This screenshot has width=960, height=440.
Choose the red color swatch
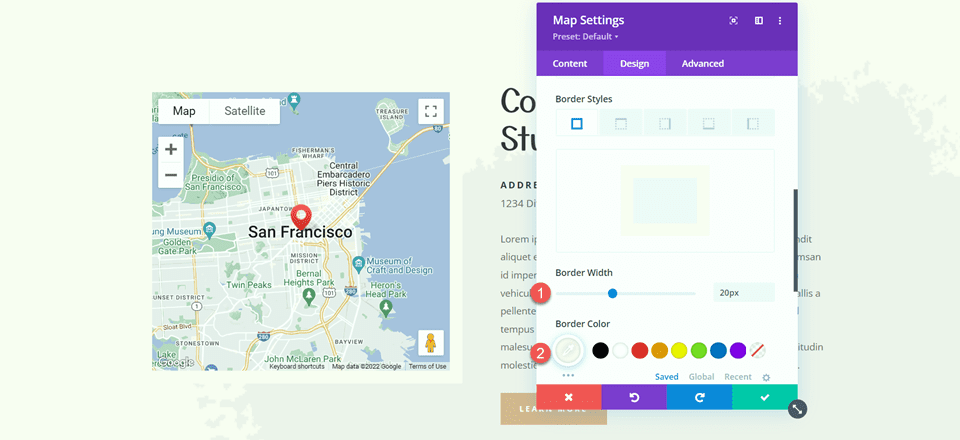(640, 351)
